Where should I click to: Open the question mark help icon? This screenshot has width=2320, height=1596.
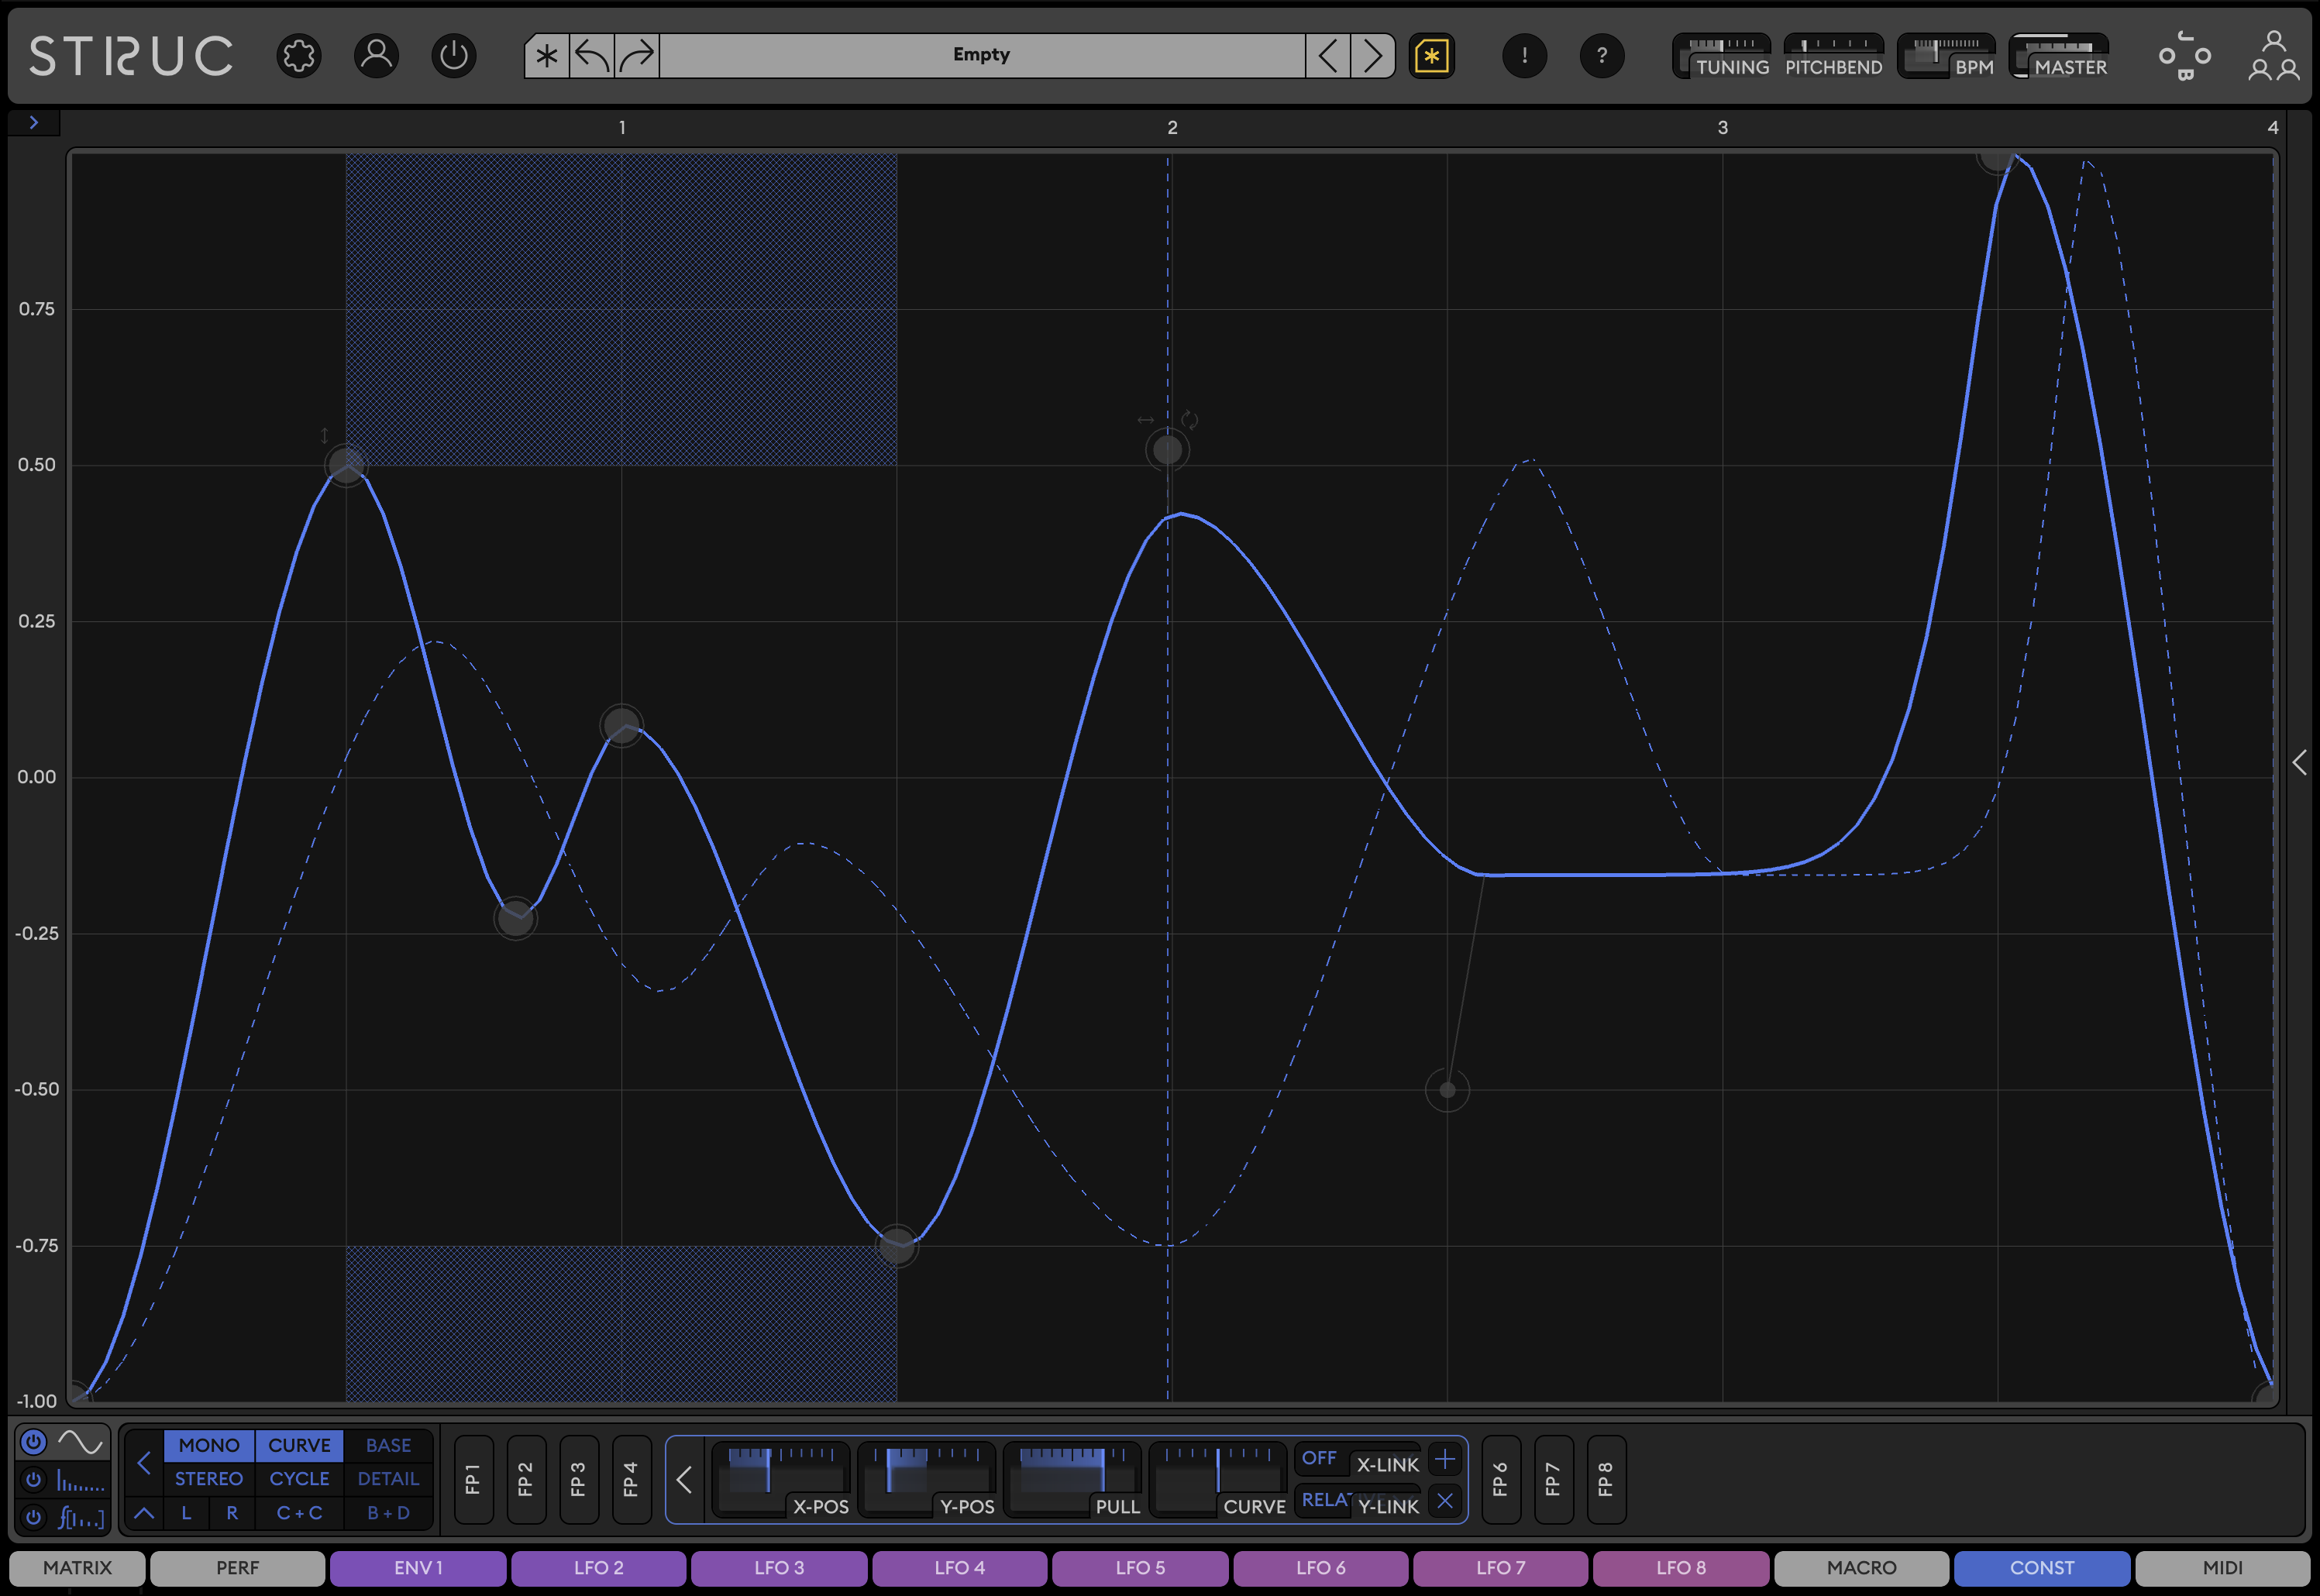[1602, 56]
